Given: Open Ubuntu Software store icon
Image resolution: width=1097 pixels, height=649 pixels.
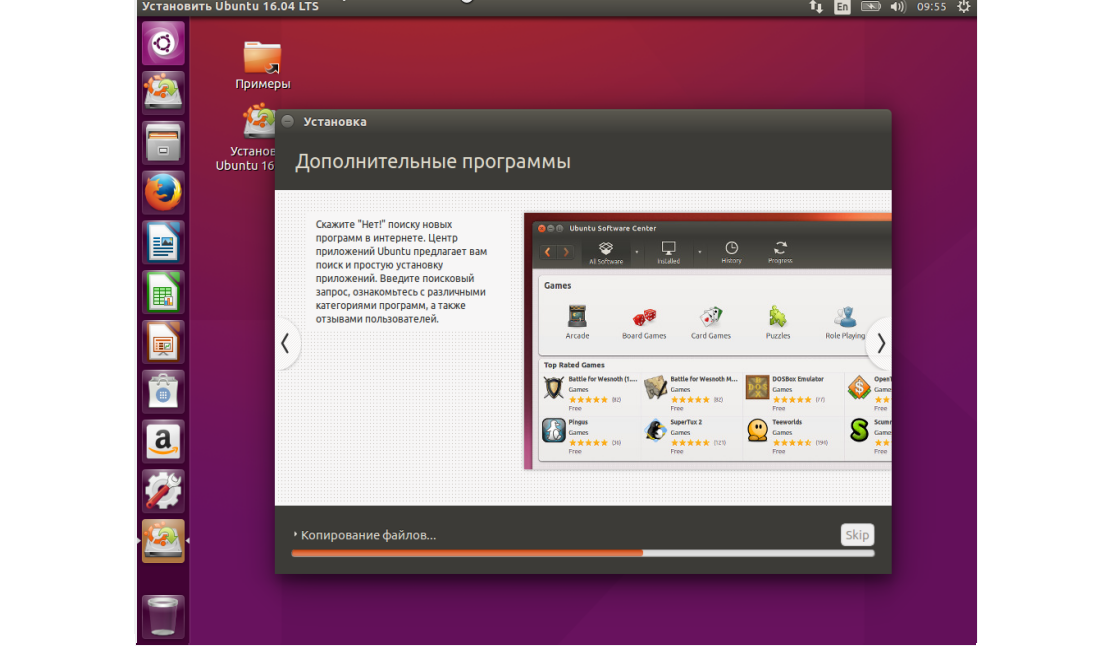Looking at the screenshot, I should point(163,391).
